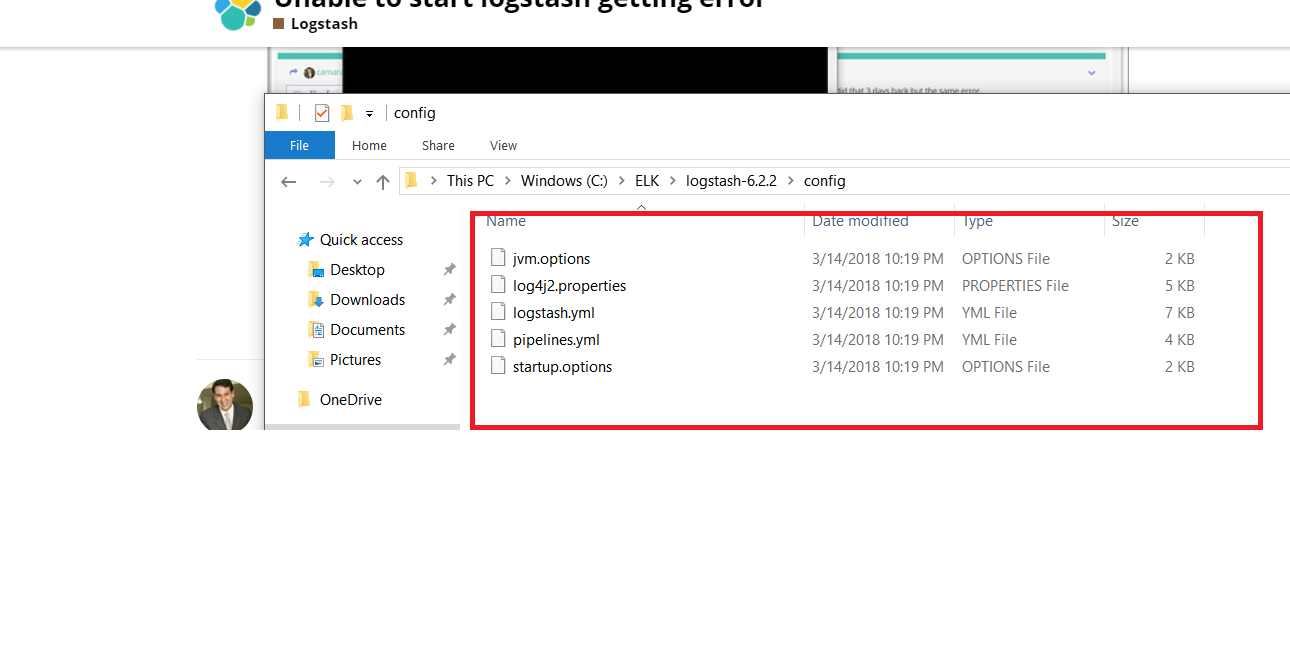
Task: Click the Properties checkmark quick access icon
Action: pos(322,113)
